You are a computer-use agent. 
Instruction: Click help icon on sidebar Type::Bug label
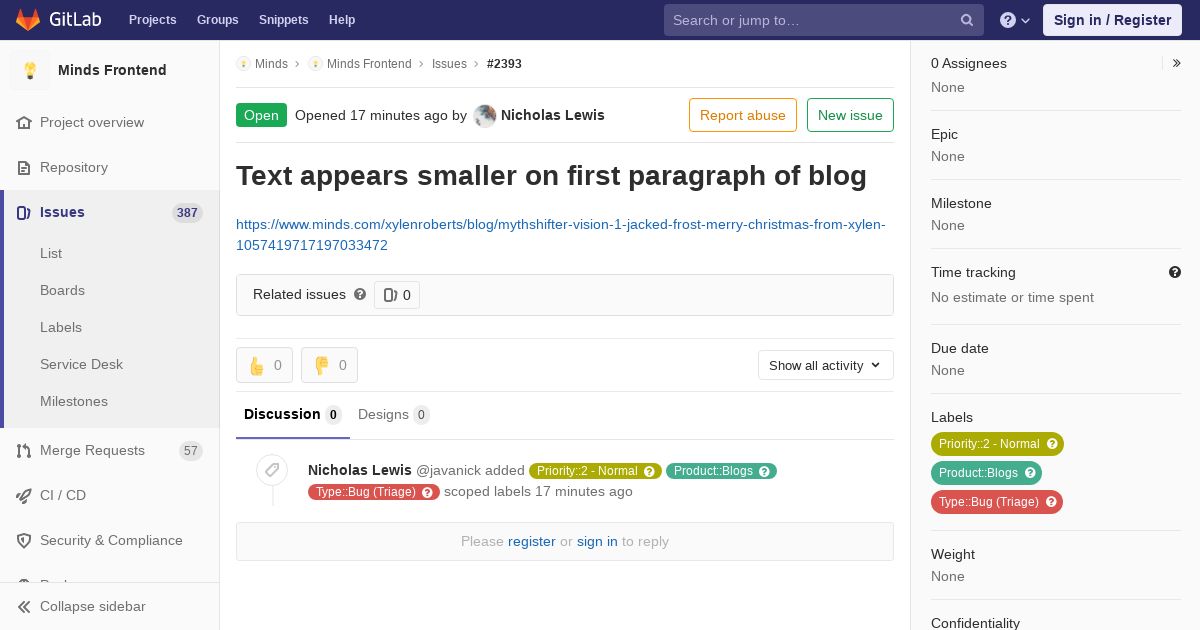tap(1051, 502)
